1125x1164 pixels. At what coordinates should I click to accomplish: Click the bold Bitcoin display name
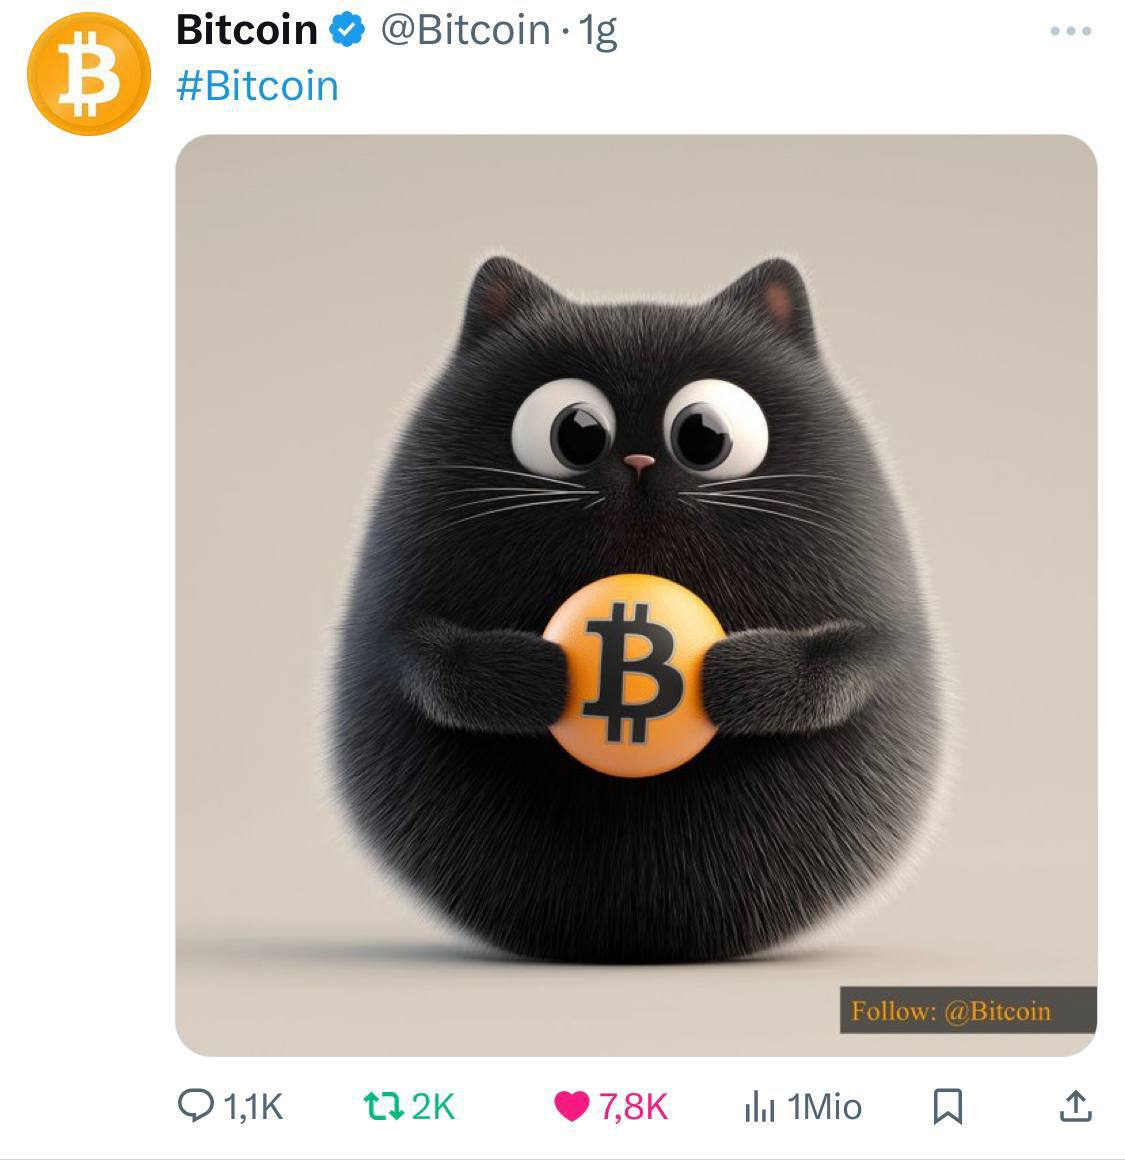[247, 30]
